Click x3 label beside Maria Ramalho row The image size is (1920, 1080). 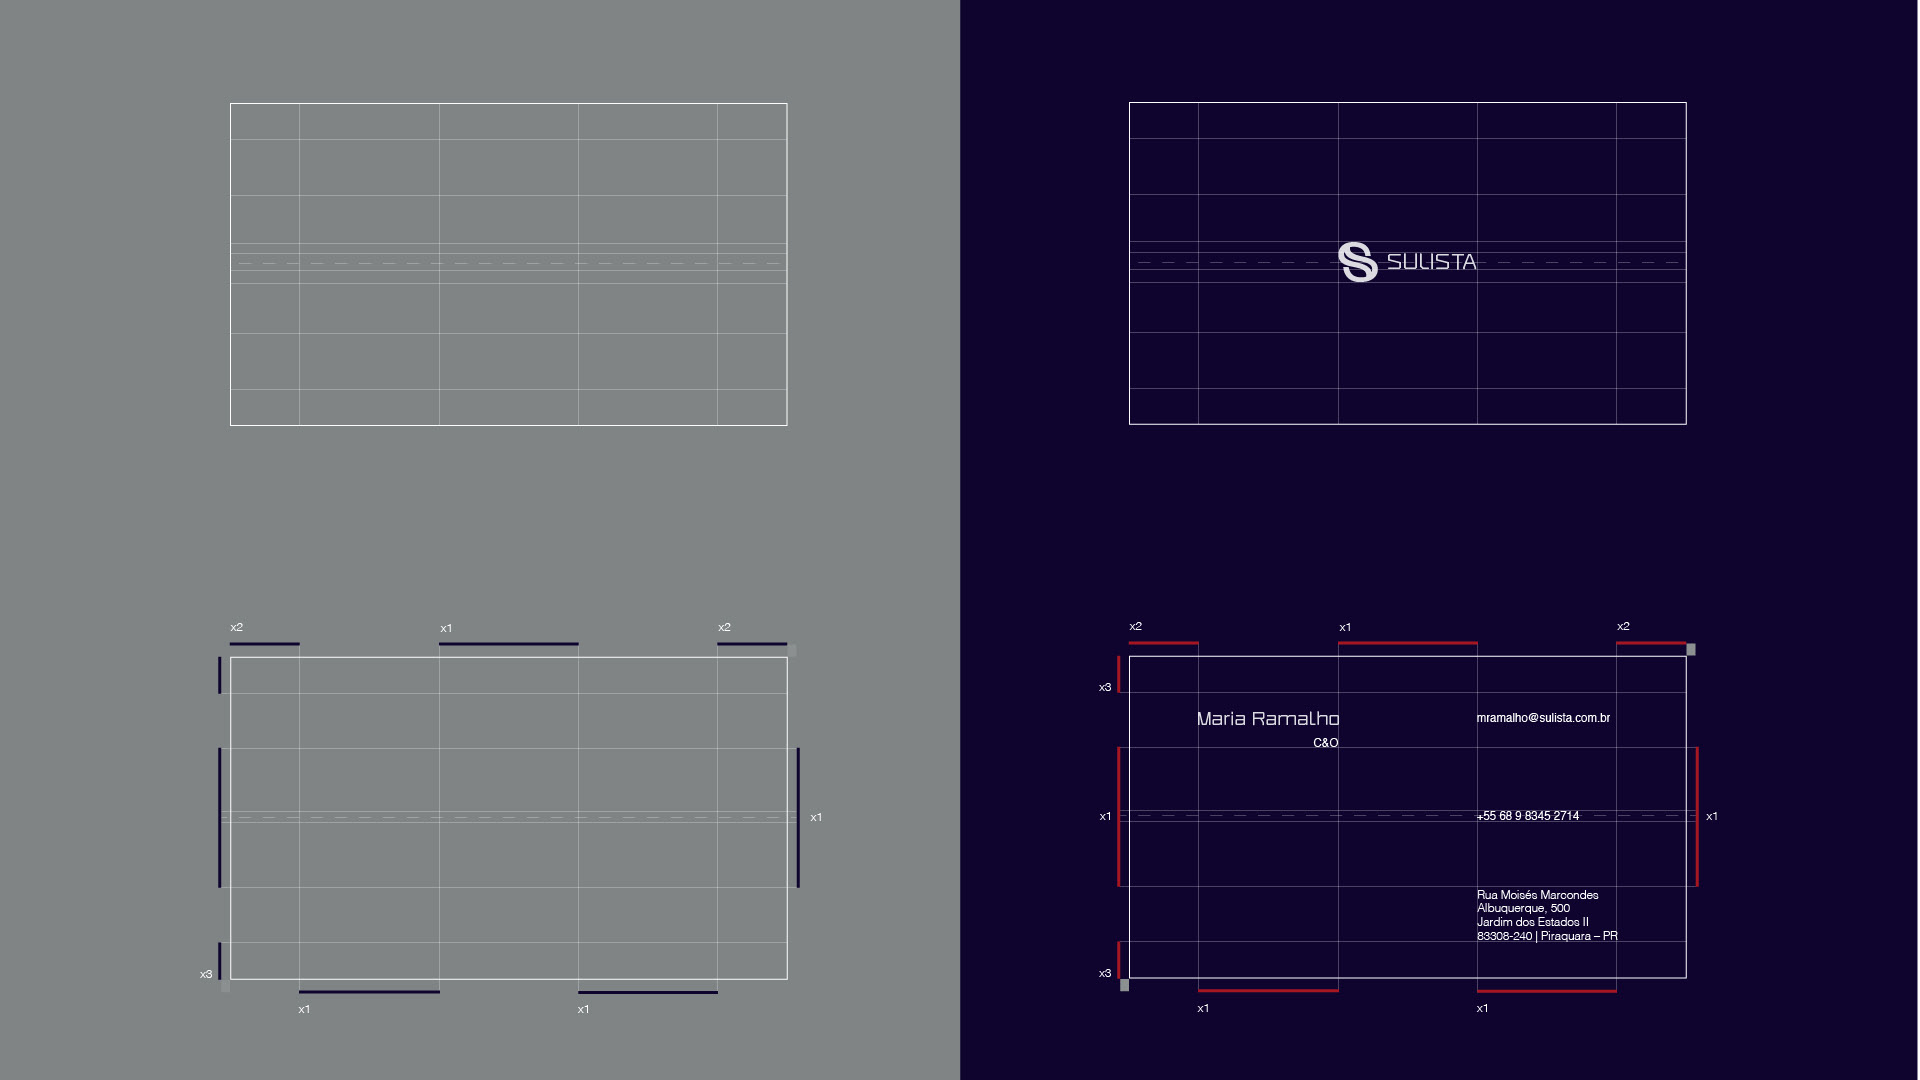[1105, 687]
